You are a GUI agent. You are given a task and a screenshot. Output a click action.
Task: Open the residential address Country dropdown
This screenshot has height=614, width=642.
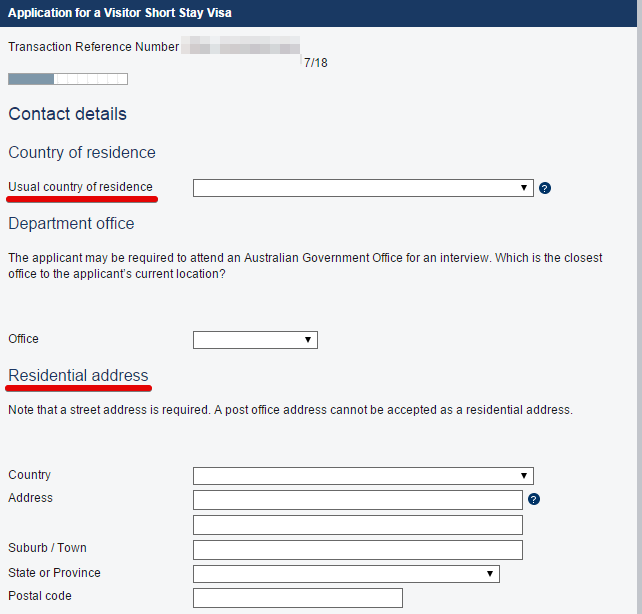[362, 476]
